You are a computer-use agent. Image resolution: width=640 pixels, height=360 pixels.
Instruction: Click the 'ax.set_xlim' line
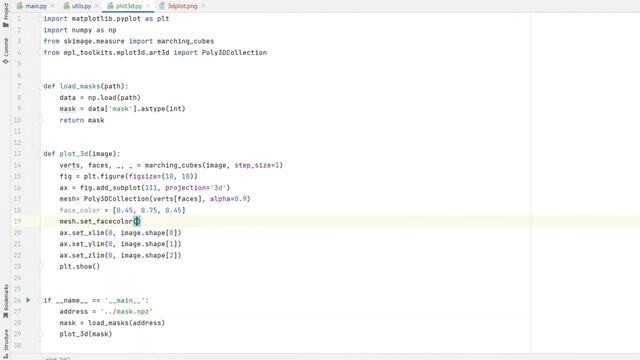120,233
